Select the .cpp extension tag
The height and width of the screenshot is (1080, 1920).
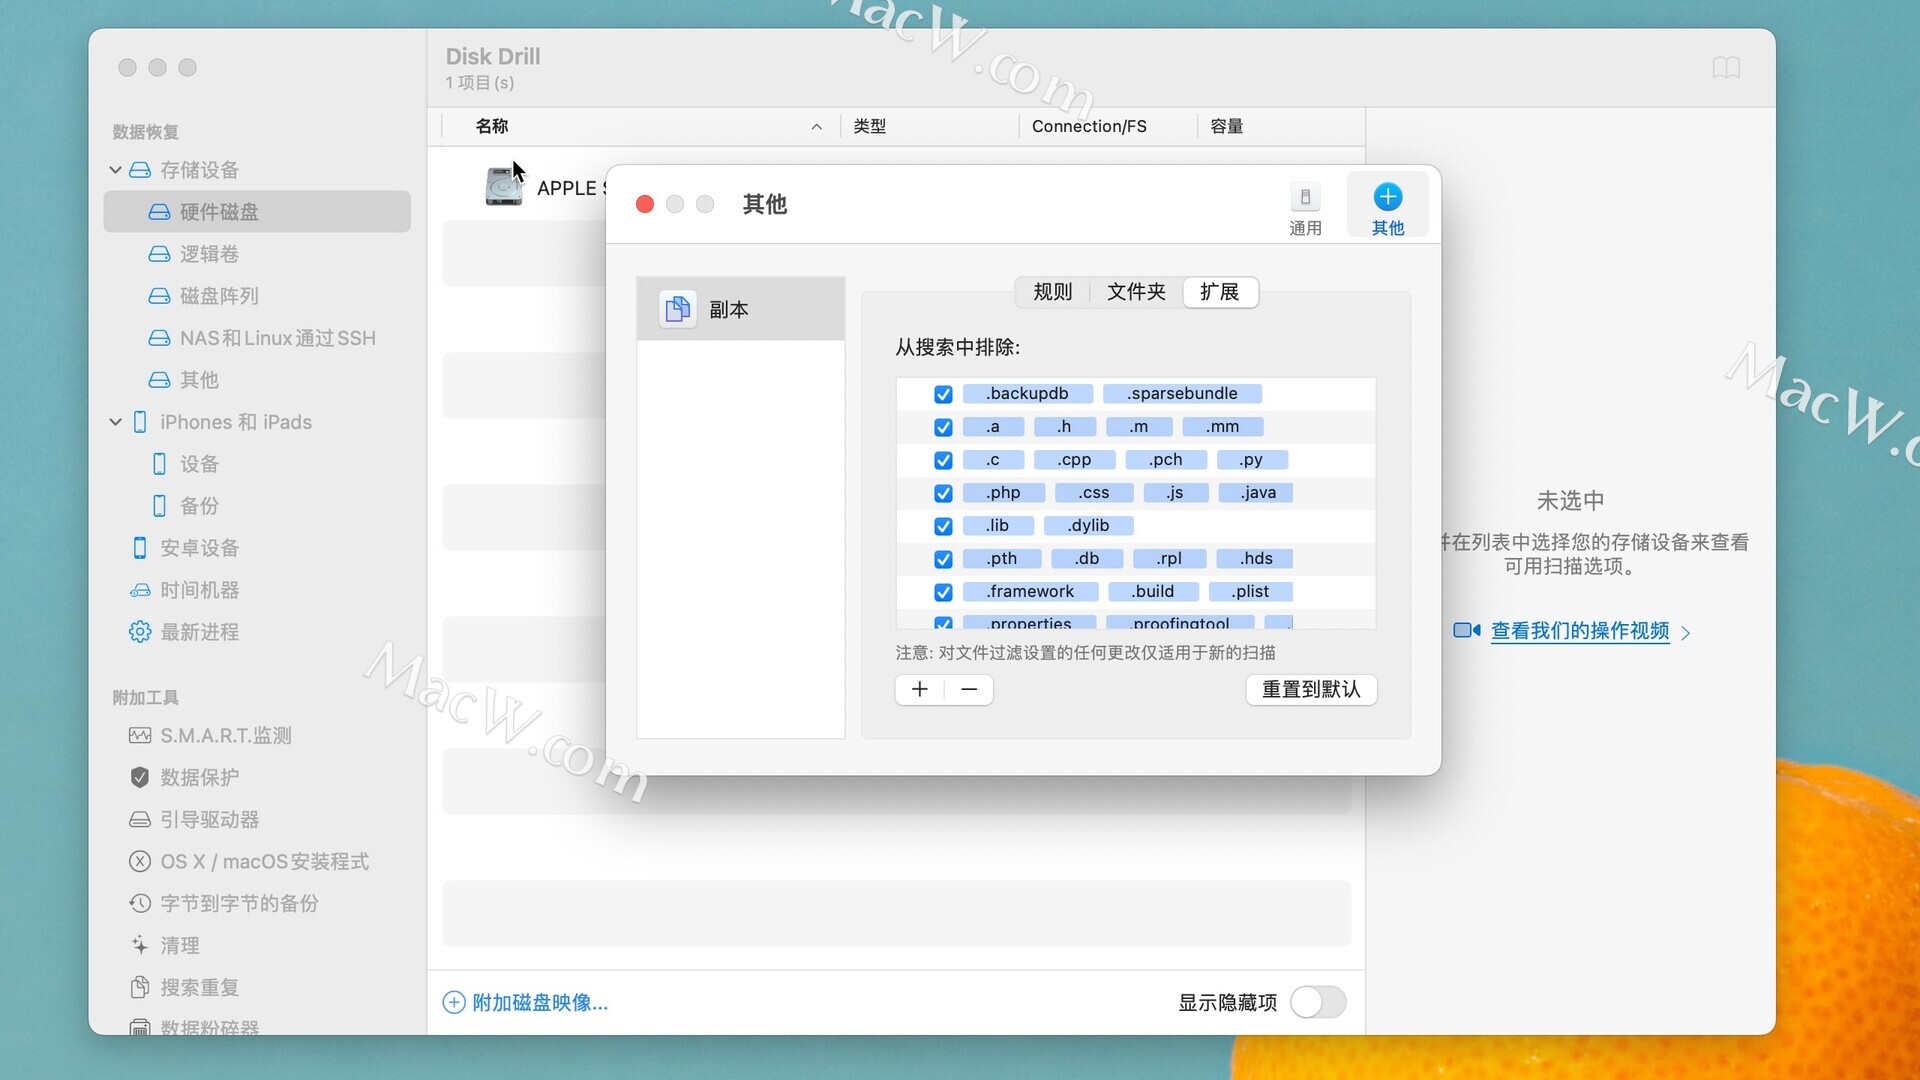point(1074,460)
